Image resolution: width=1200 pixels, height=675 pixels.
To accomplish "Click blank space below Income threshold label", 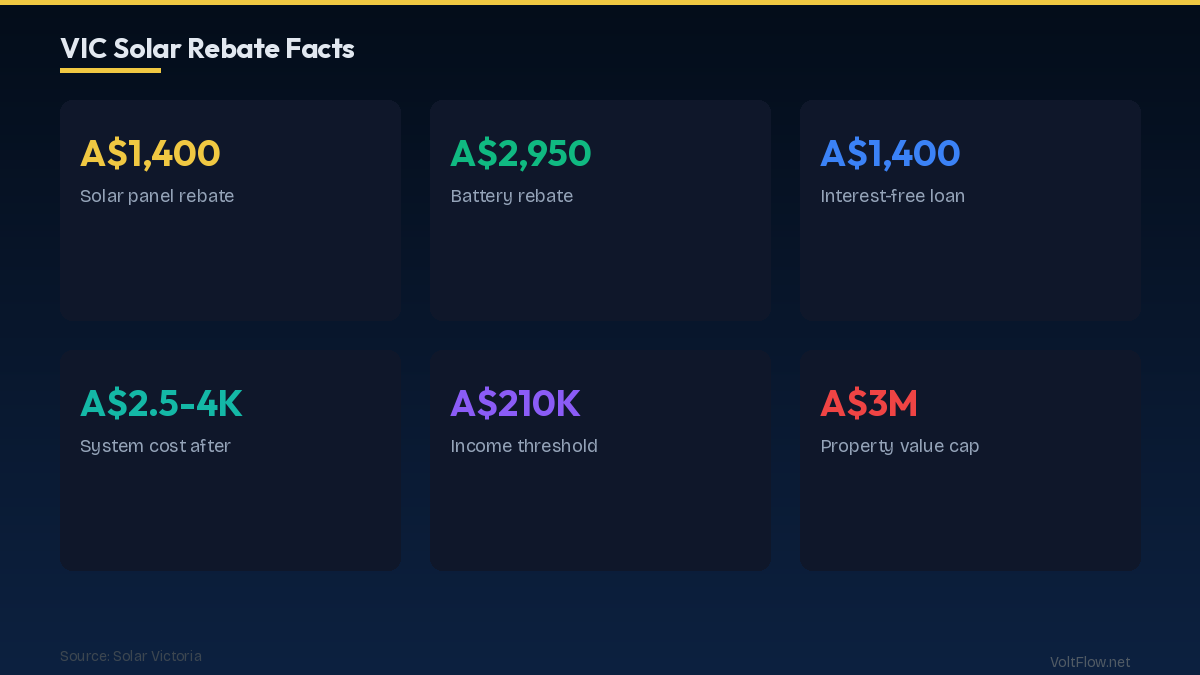I will [600, 515].
